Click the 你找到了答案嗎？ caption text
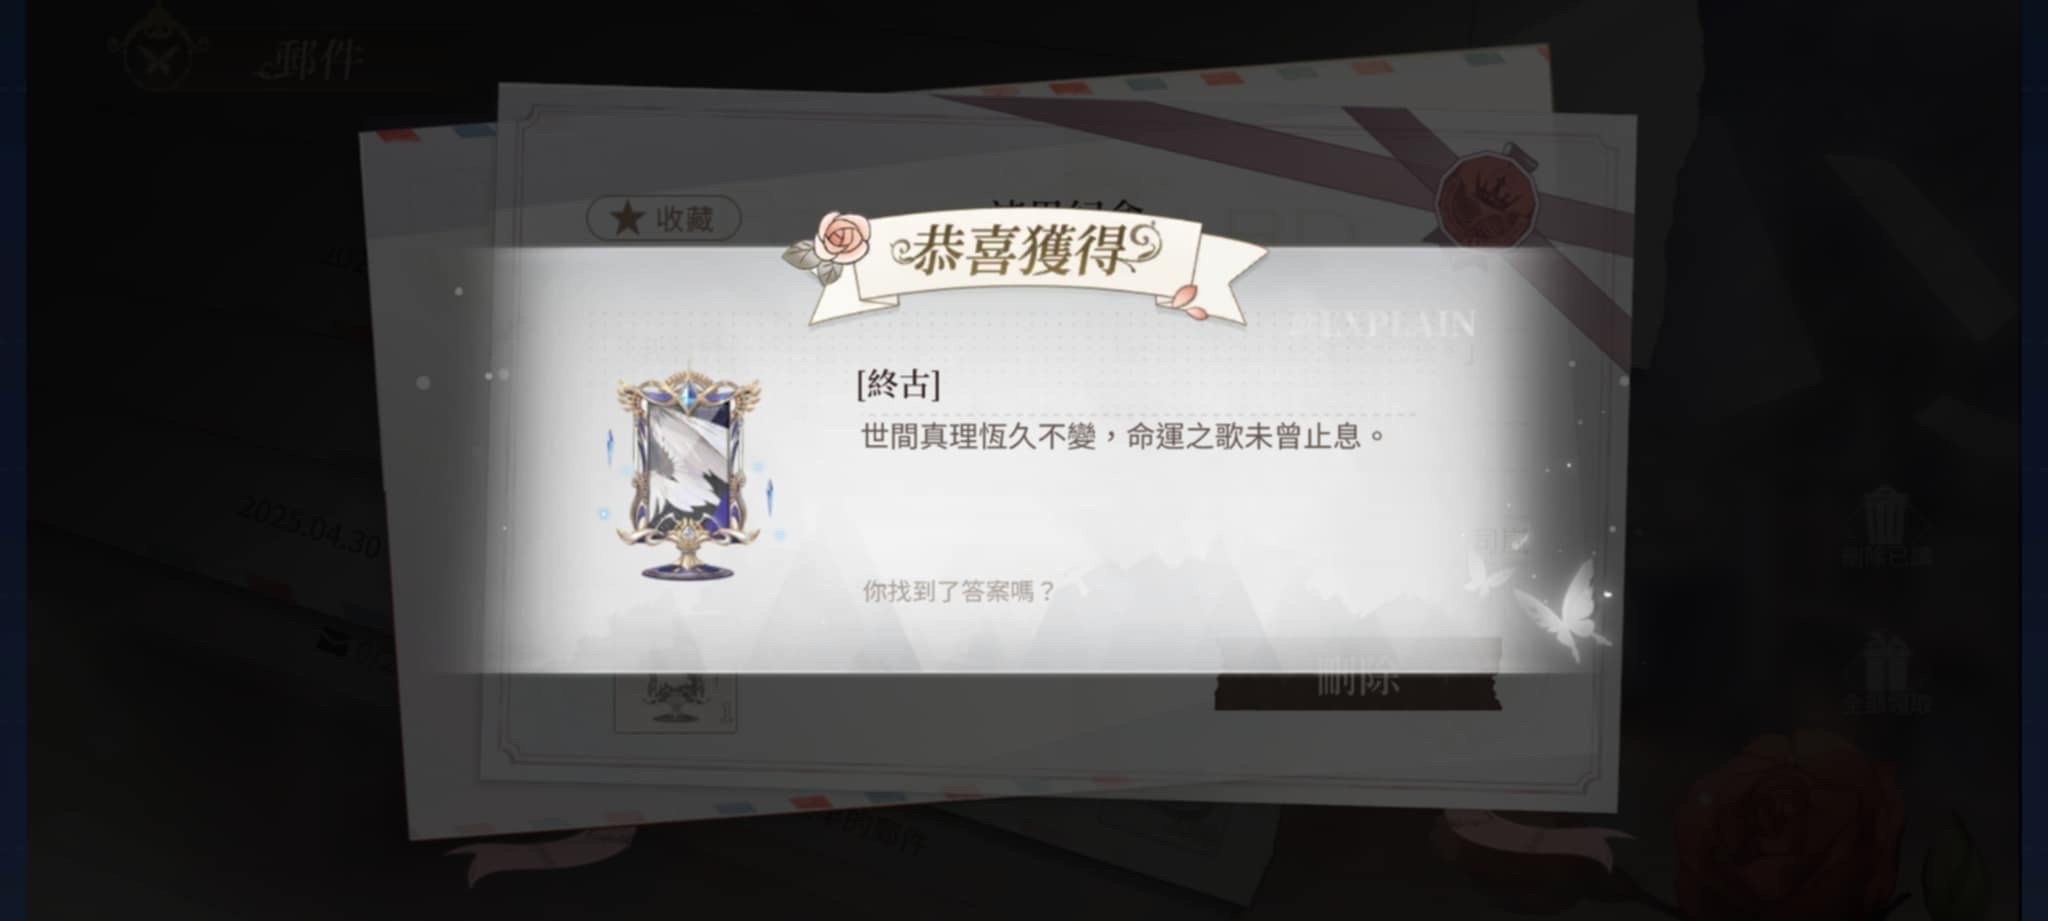 coord(959,591)
